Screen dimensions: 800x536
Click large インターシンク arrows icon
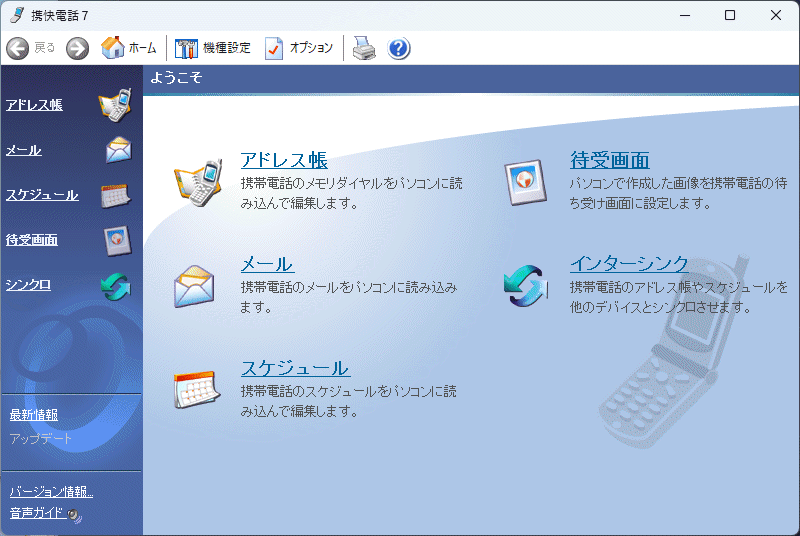pos(526,286)
